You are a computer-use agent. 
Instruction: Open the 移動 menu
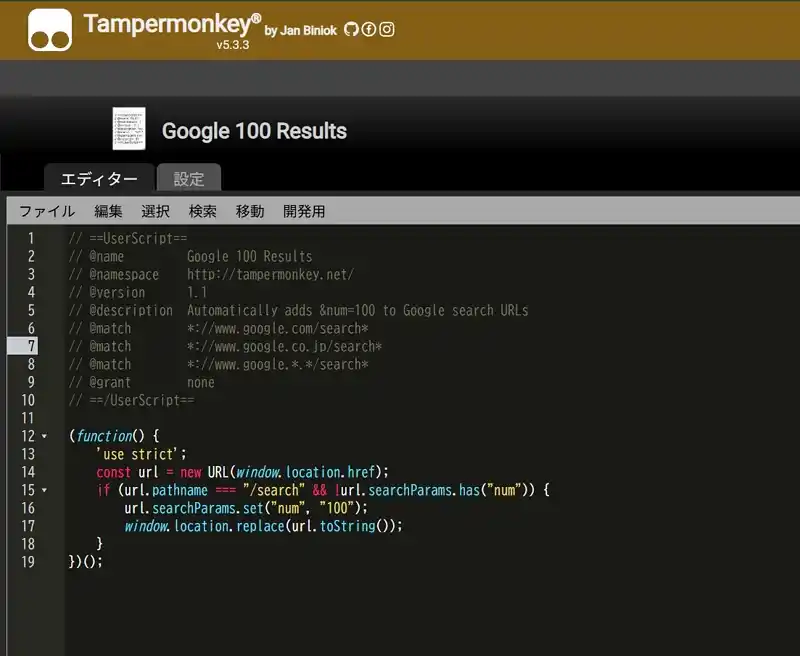(x=250, y=211)
